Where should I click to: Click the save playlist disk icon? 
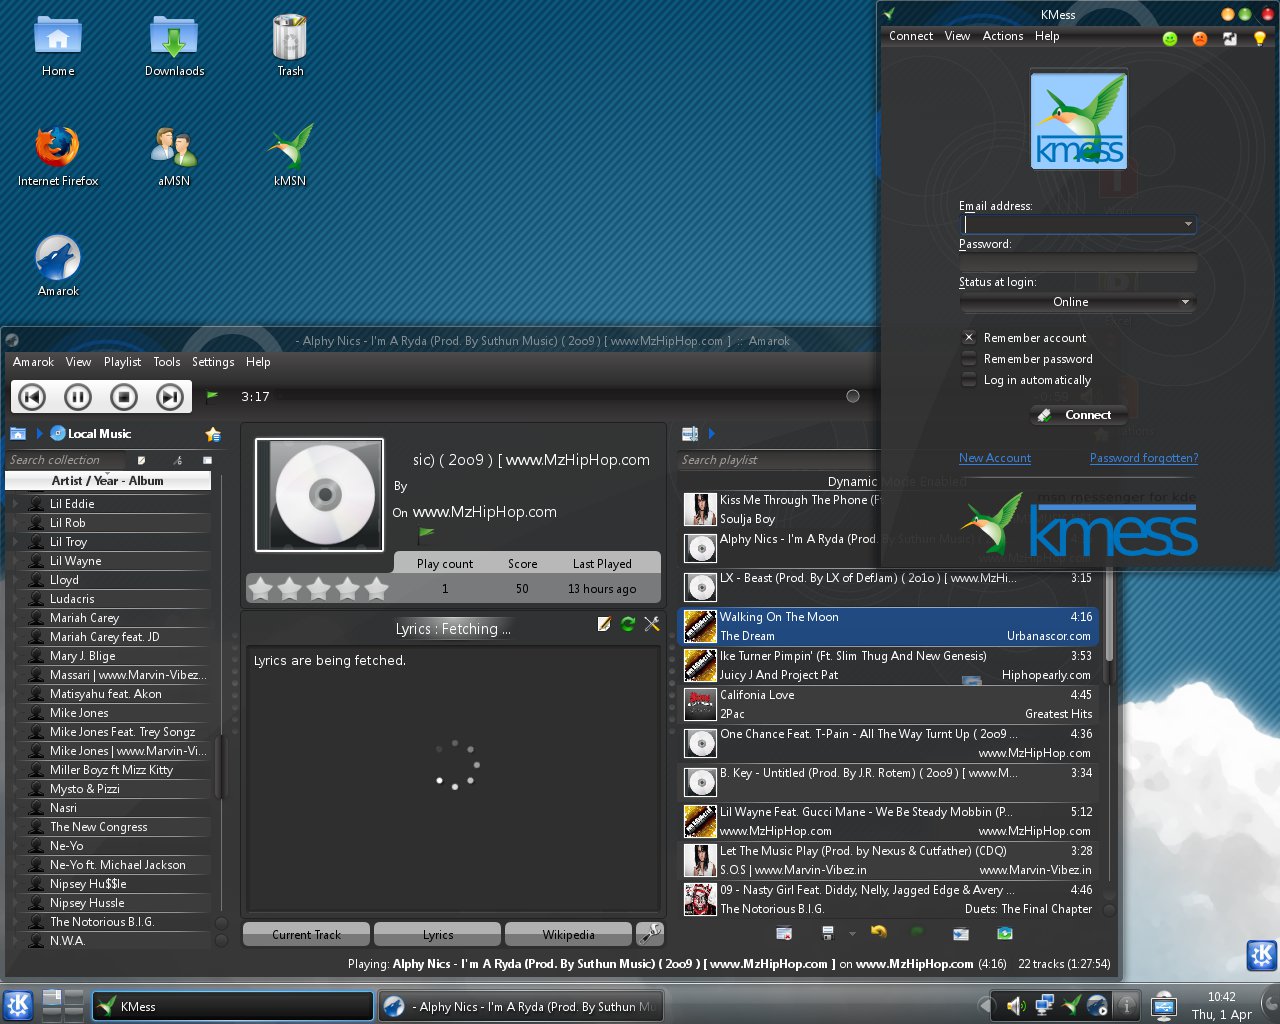(828, 933)
